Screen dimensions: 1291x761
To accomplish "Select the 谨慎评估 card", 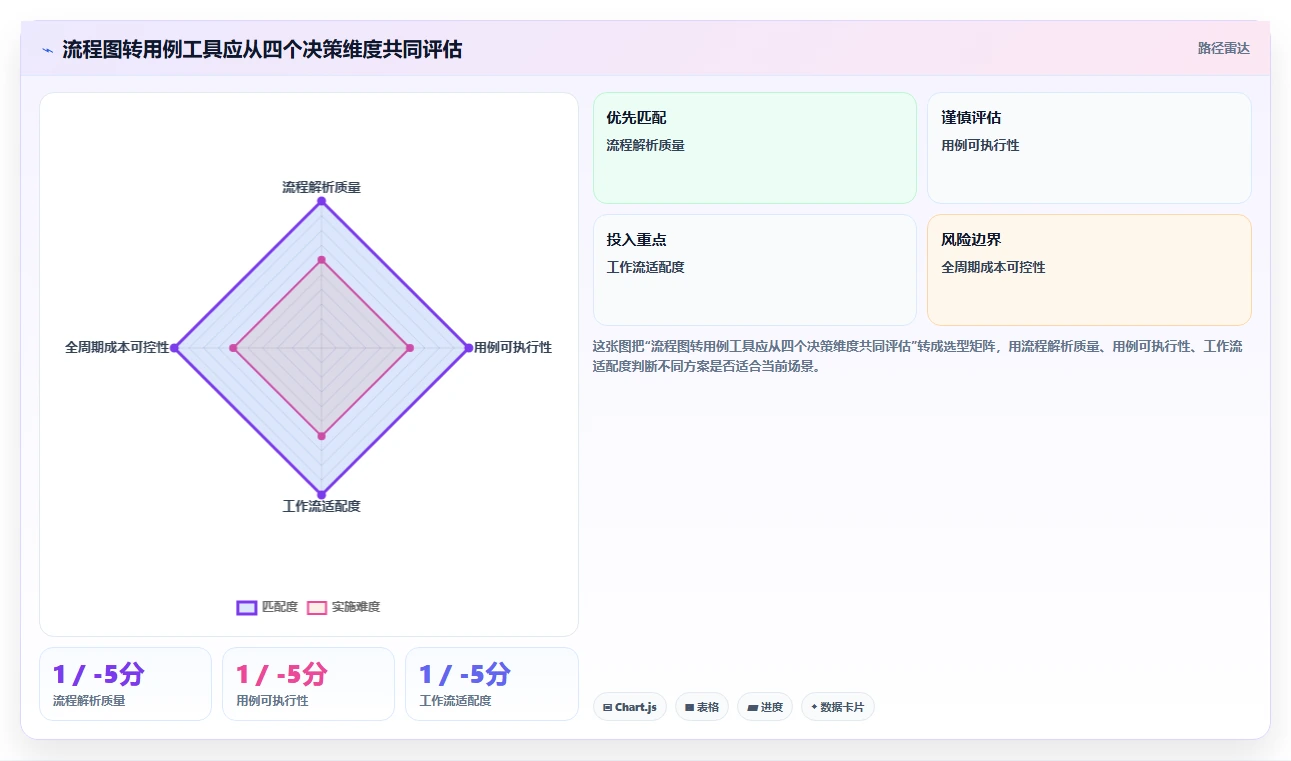I will (1089, 148).
